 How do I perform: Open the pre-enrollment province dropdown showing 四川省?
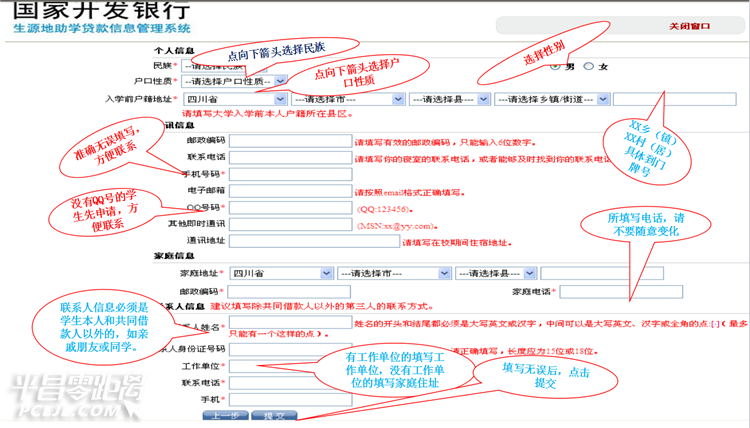[x=235, y=100]
